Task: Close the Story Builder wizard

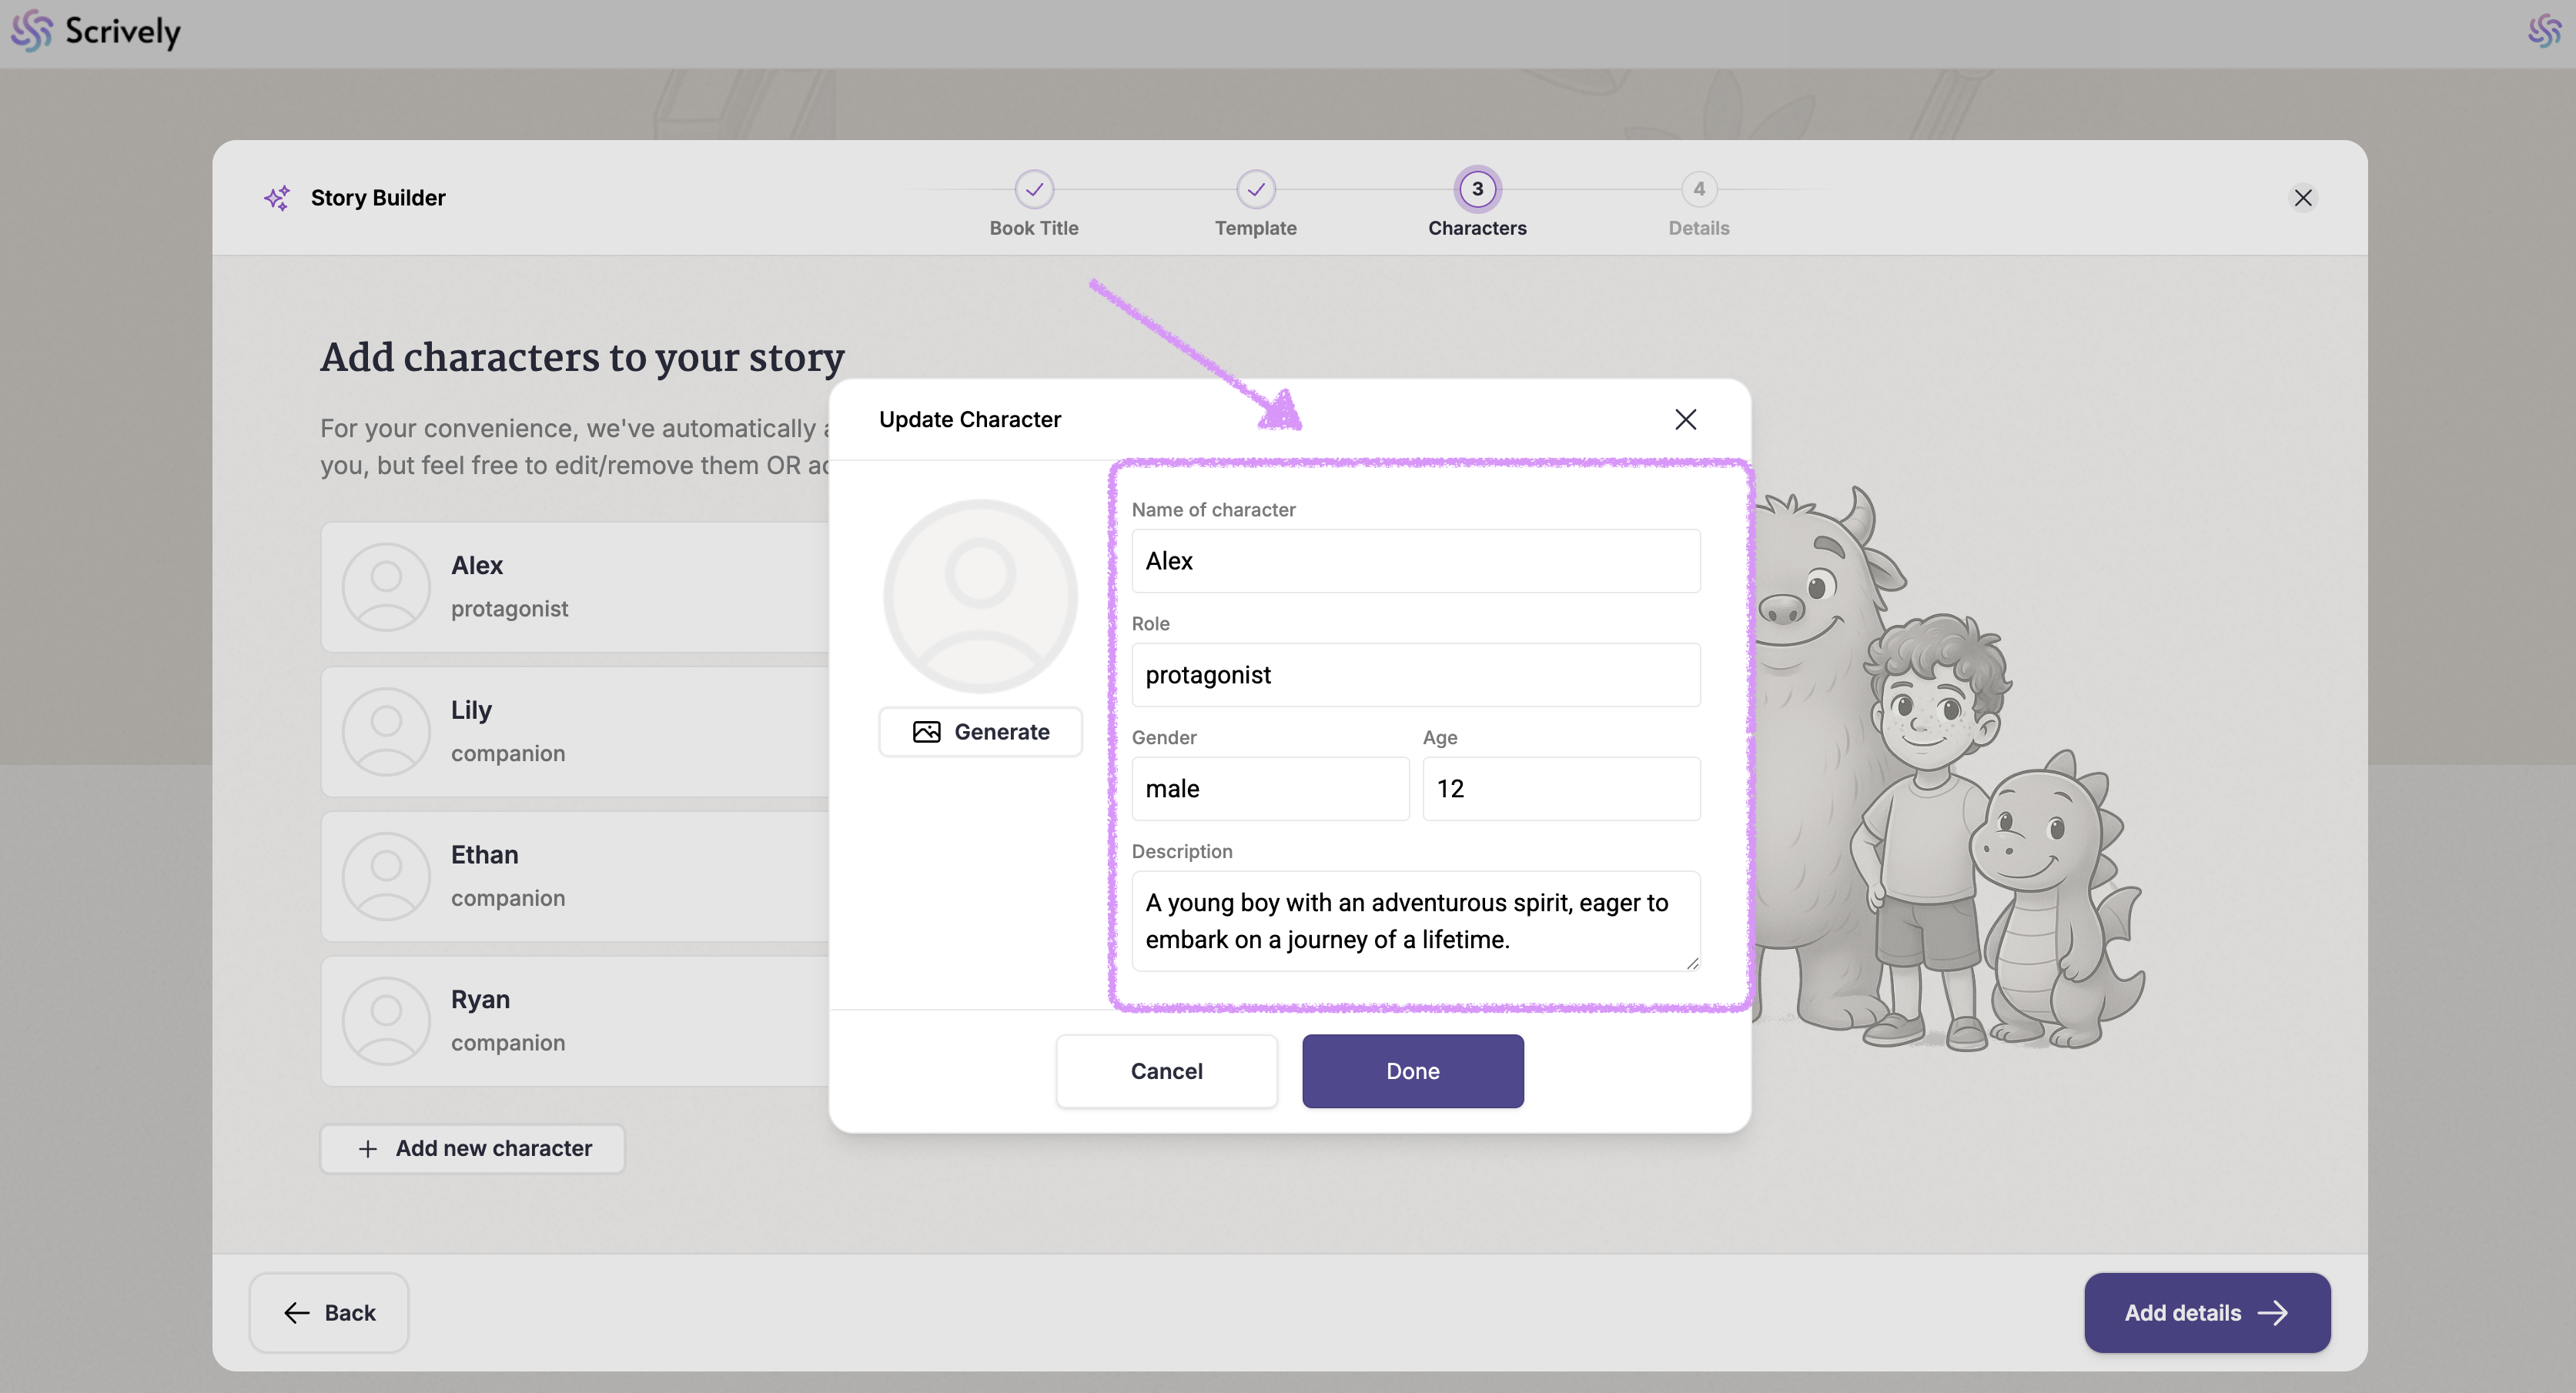Action: coord(2302,198)
